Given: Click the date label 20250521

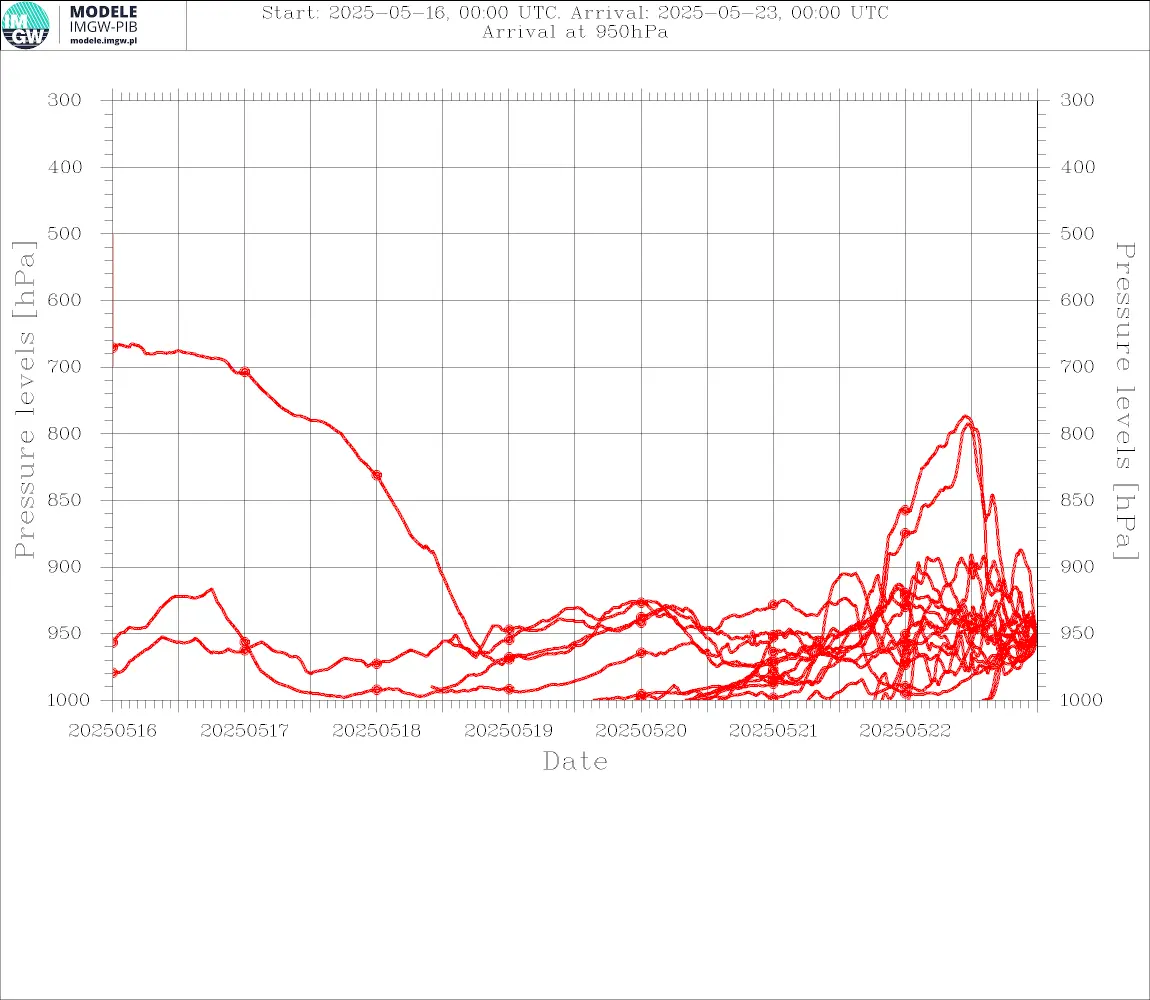Looking at the screenshot, I should click(773, 731).
